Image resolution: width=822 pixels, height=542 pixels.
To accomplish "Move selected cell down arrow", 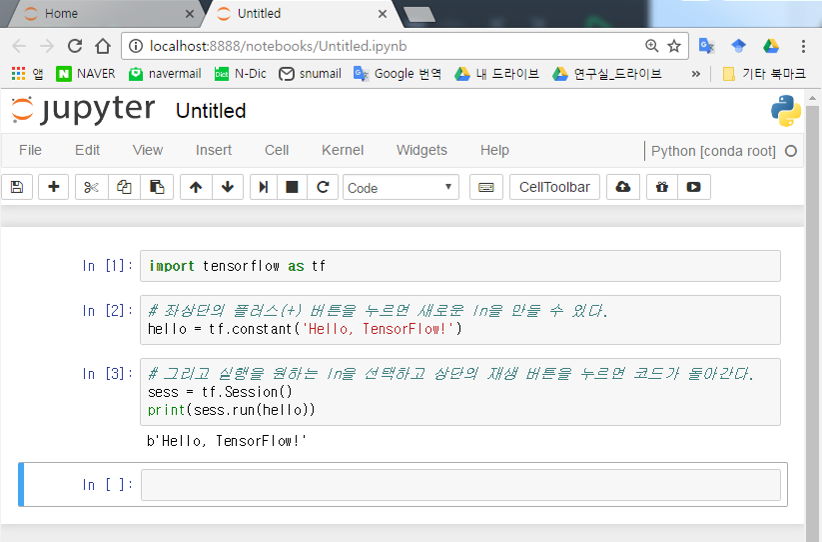I will click(228, 187).
